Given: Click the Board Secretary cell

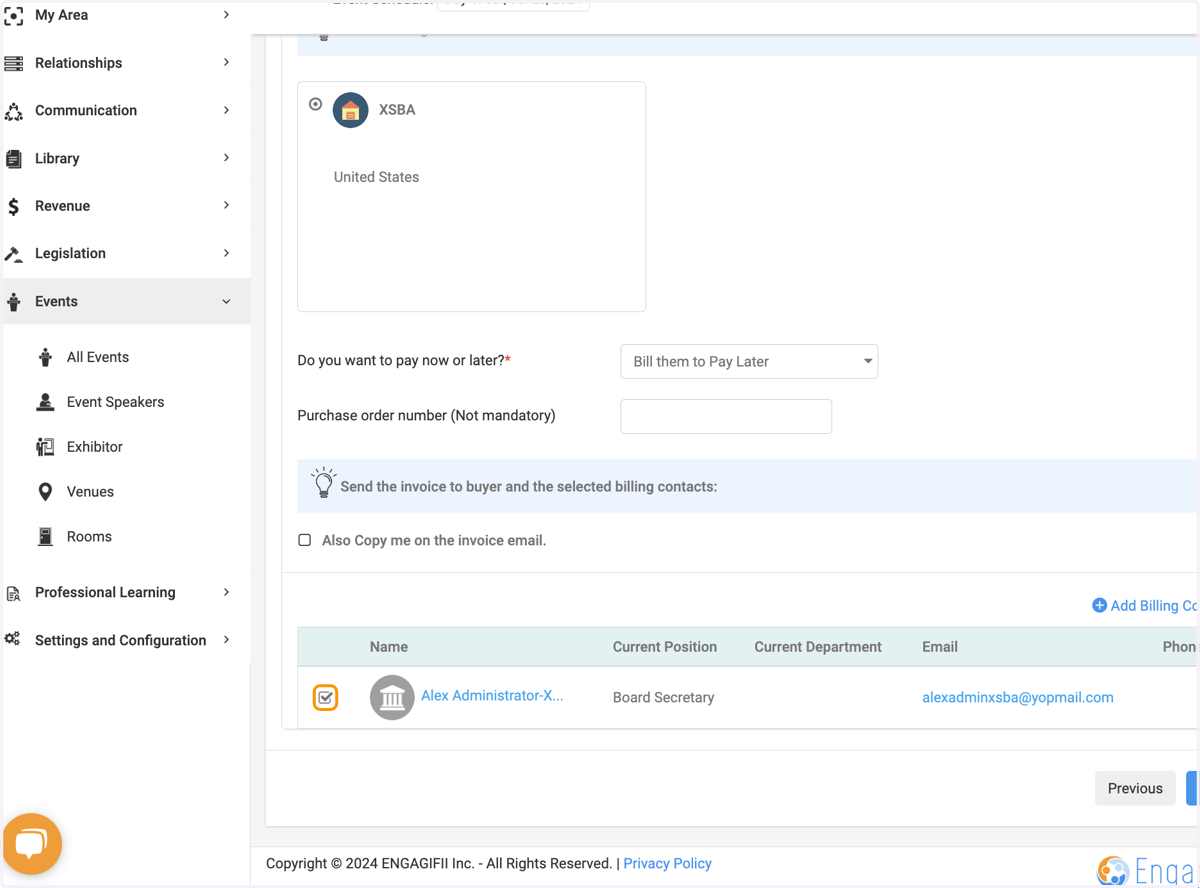Looking at the screenshot, I should (664, 698).
